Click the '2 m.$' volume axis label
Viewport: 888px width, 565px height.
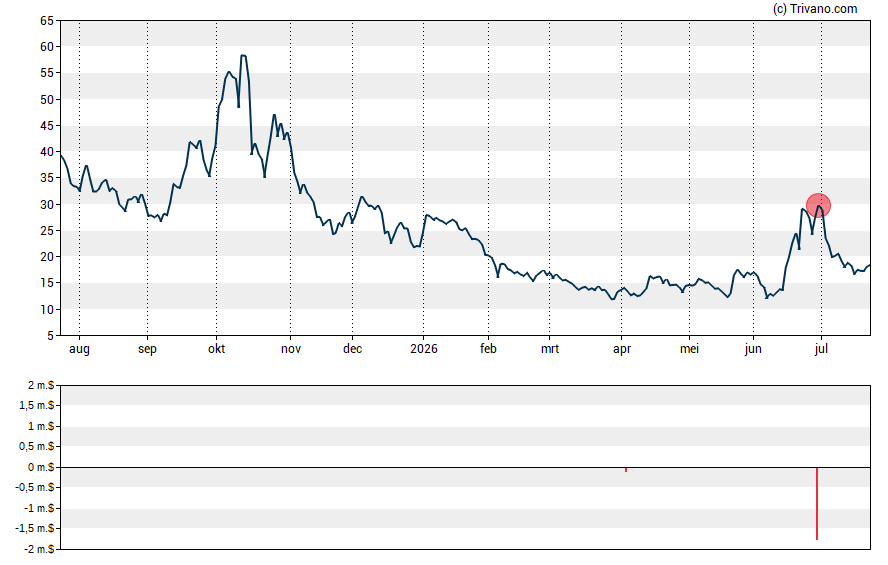[41, 386]
